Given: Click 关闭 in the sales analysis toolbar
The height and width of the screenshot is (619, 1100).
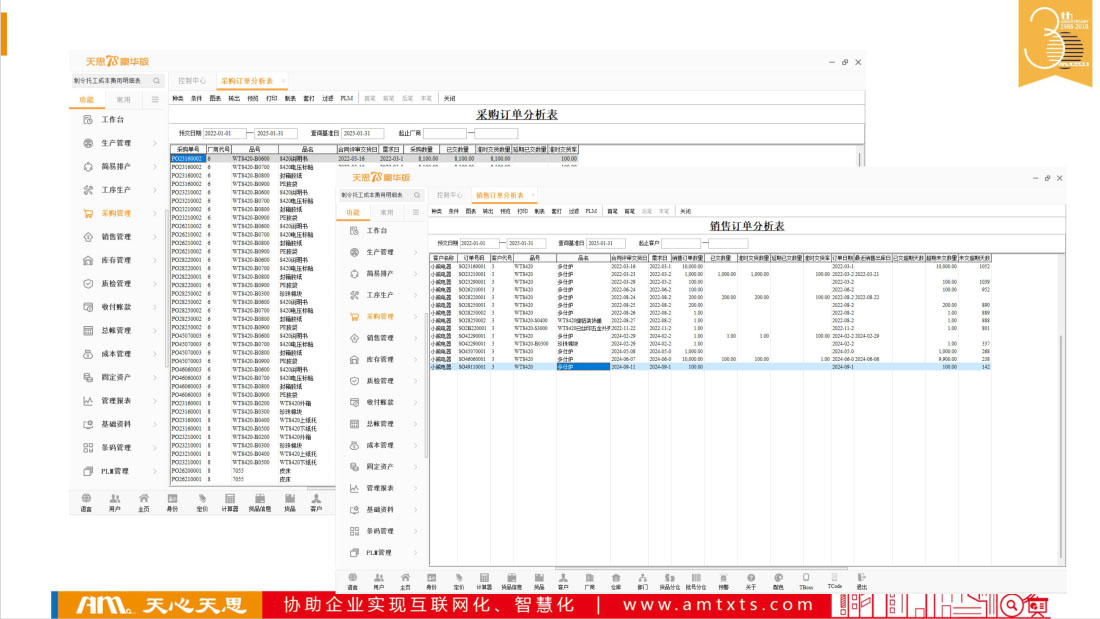Looking at the screenshot, I should pyautogui.click(x=685, y=212).
